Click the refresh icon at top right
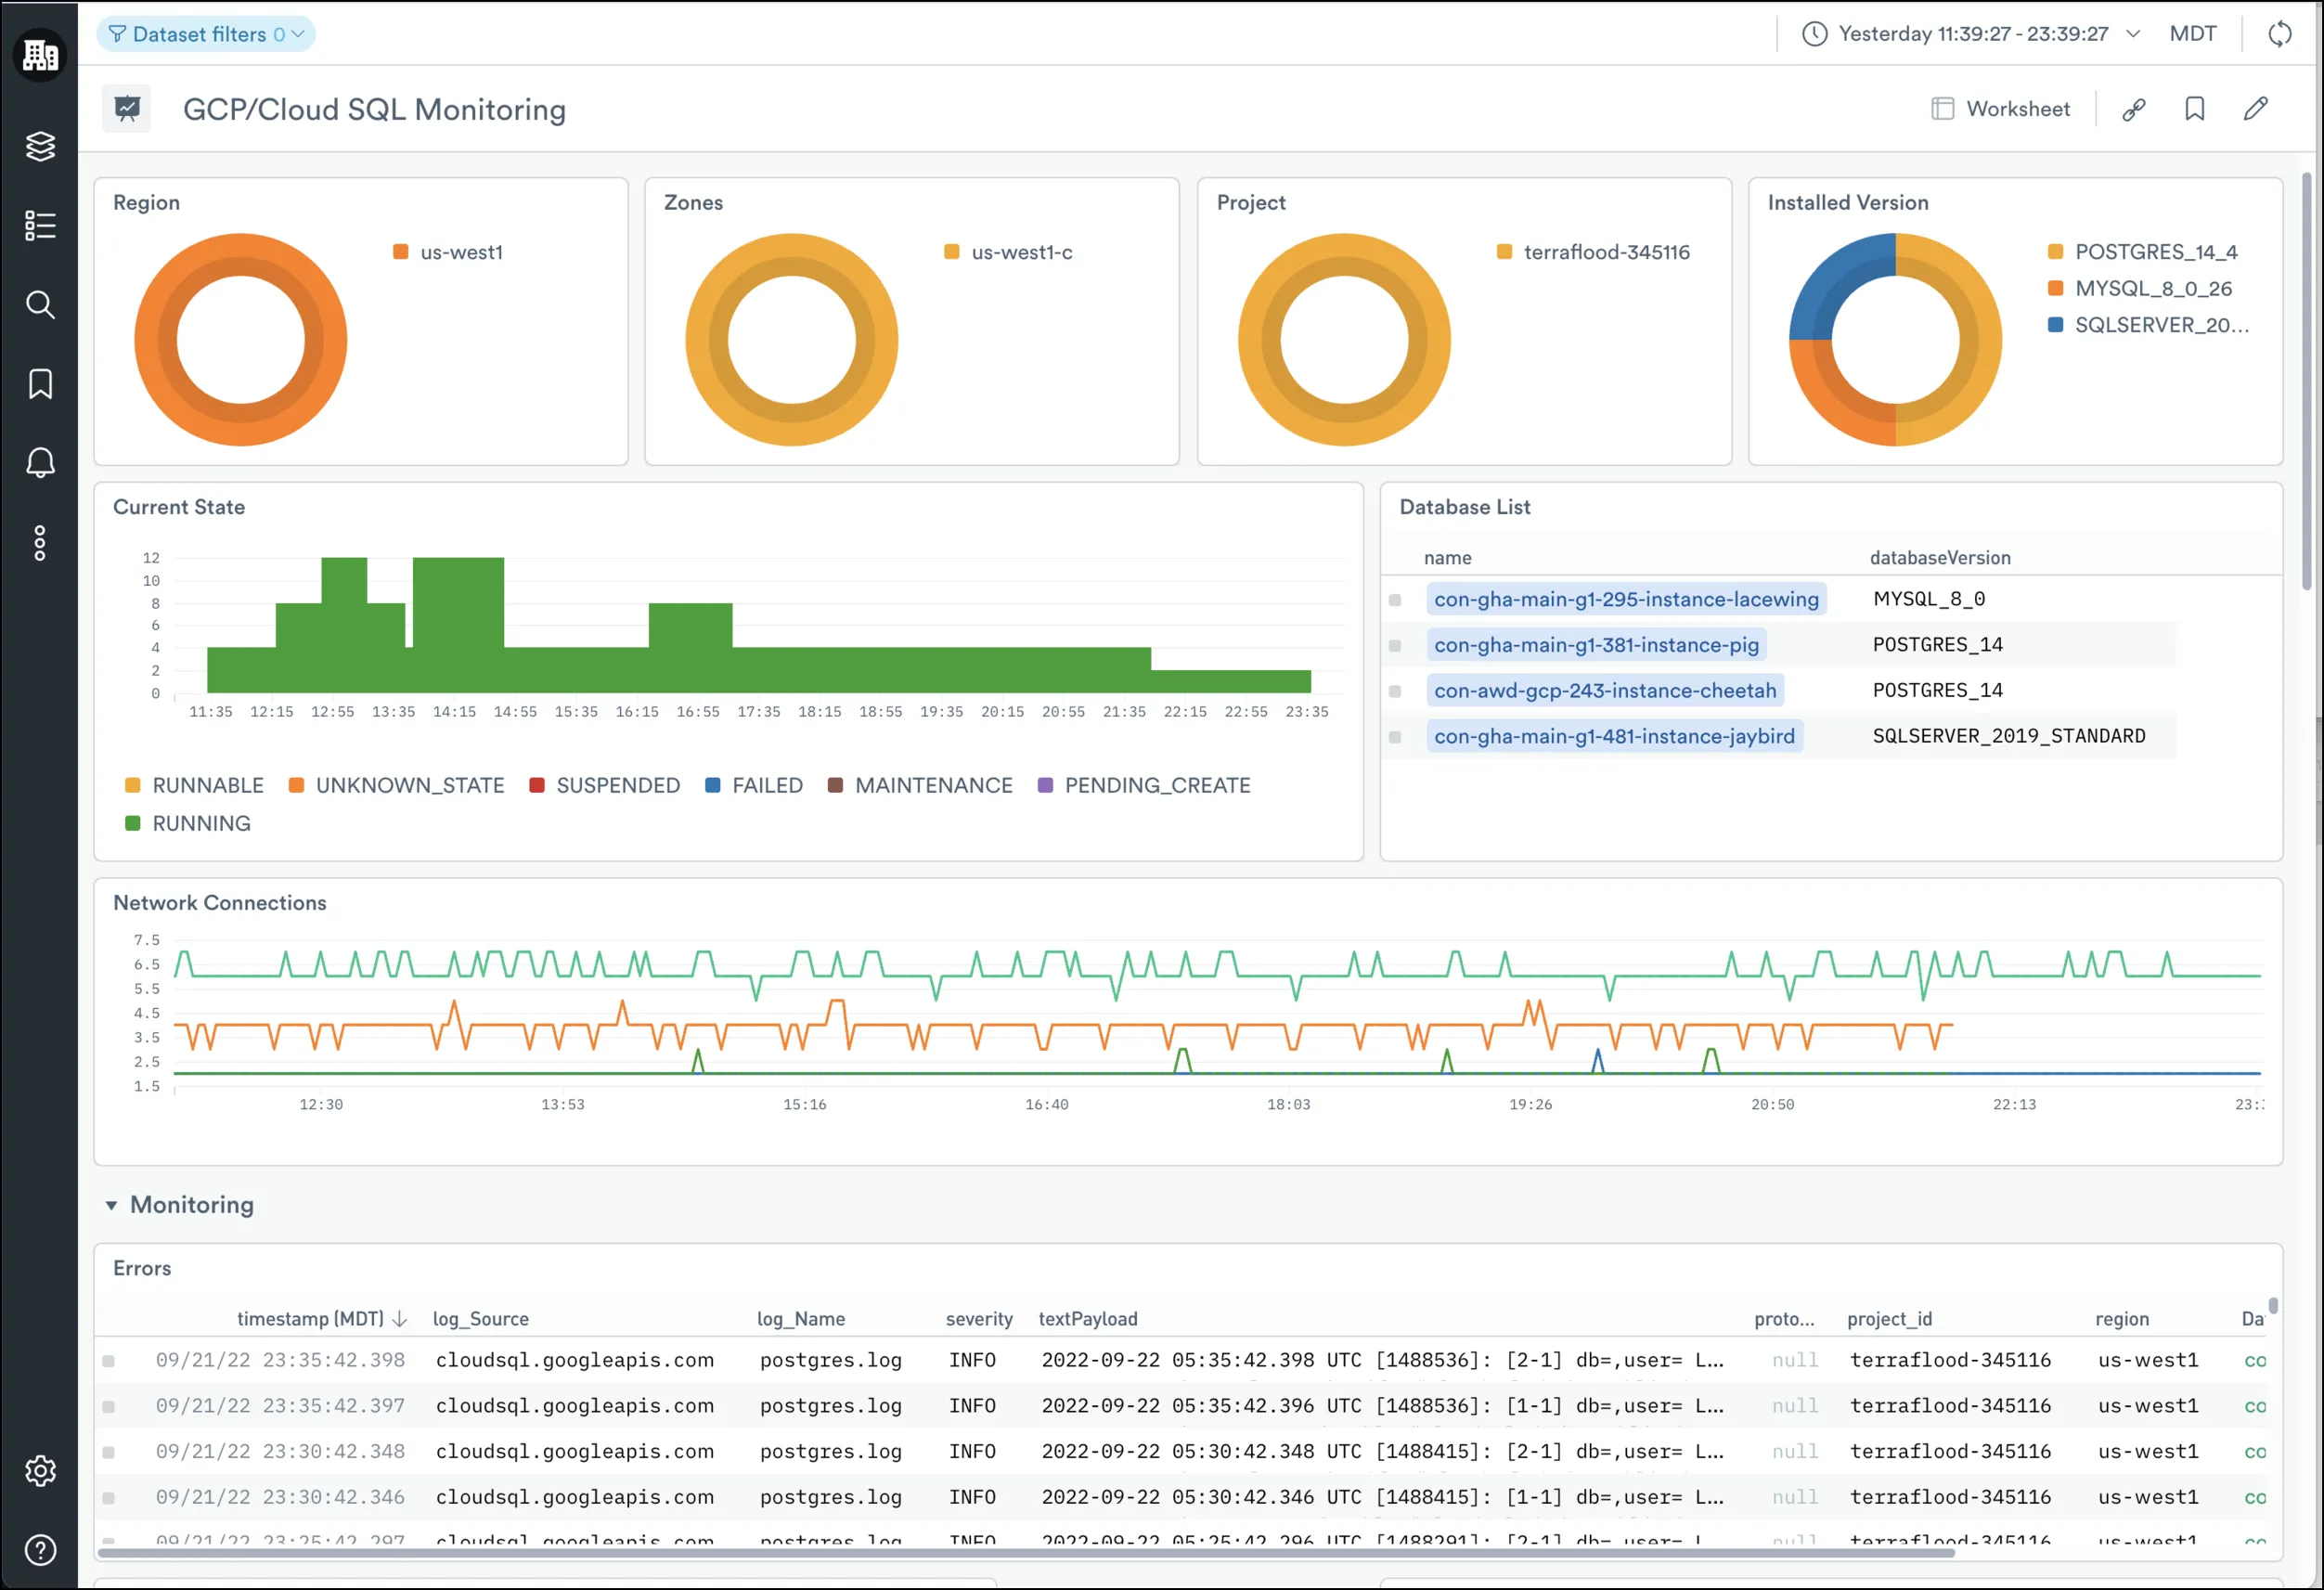 pyautogui.click(x=2280, y=34)
